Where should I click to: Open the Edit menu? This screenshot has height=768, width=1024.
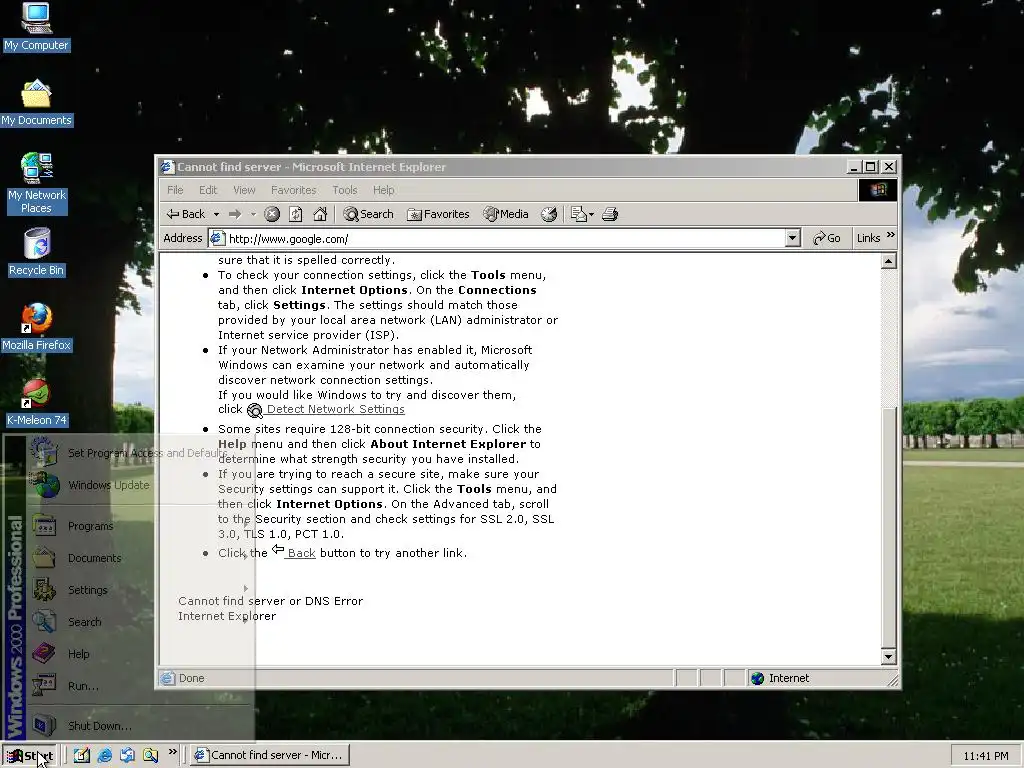coord(208,190)
